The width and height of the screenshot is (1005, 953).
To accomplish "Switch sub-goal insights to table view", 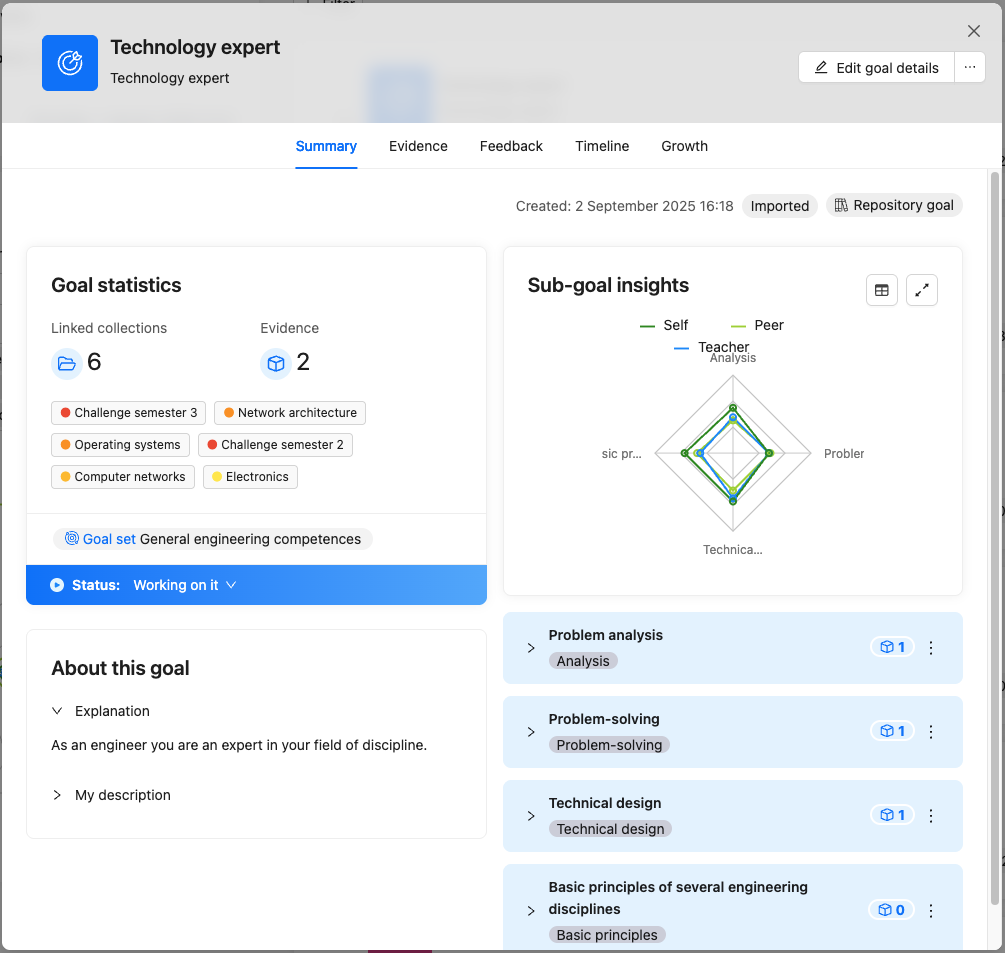I will coord(882,290).
